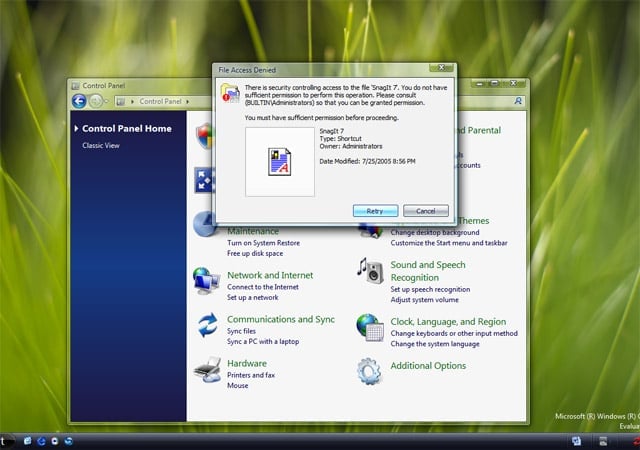This screenshot has height=450, width=640.
Task: Open Communications and Sync category
Action: pyautogui.click(x=280, y=319)
